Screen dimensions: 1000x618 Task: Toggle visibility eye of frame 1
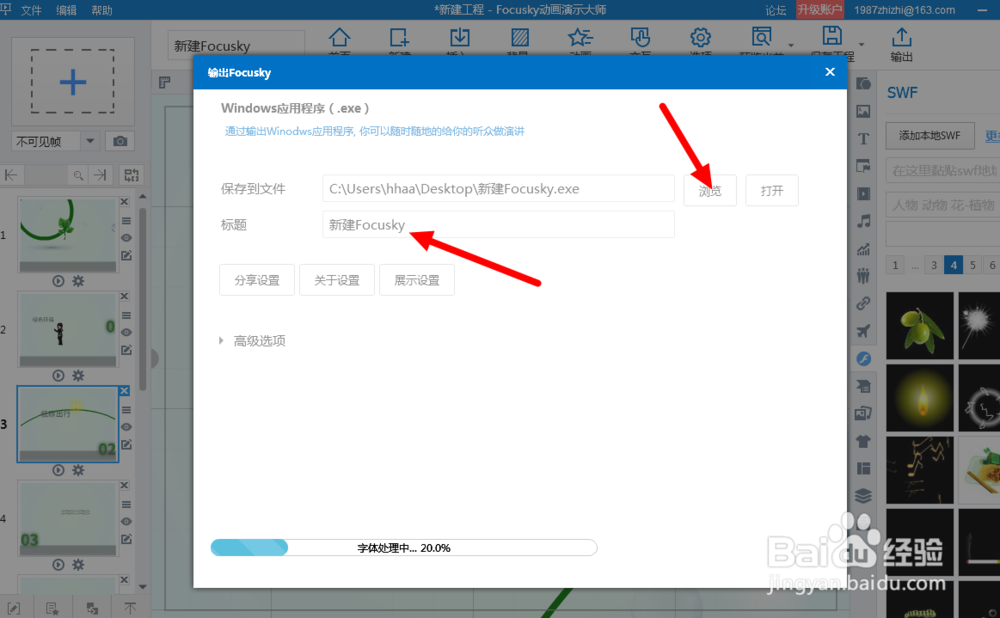pos(126,238)
